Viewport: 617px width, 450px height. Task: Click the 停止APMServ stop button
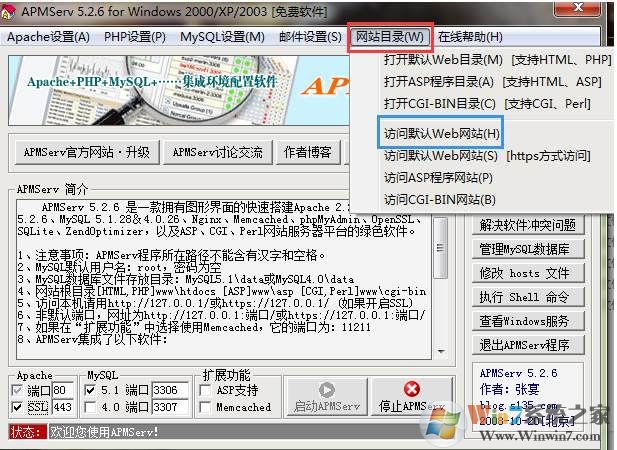point(412,397)
